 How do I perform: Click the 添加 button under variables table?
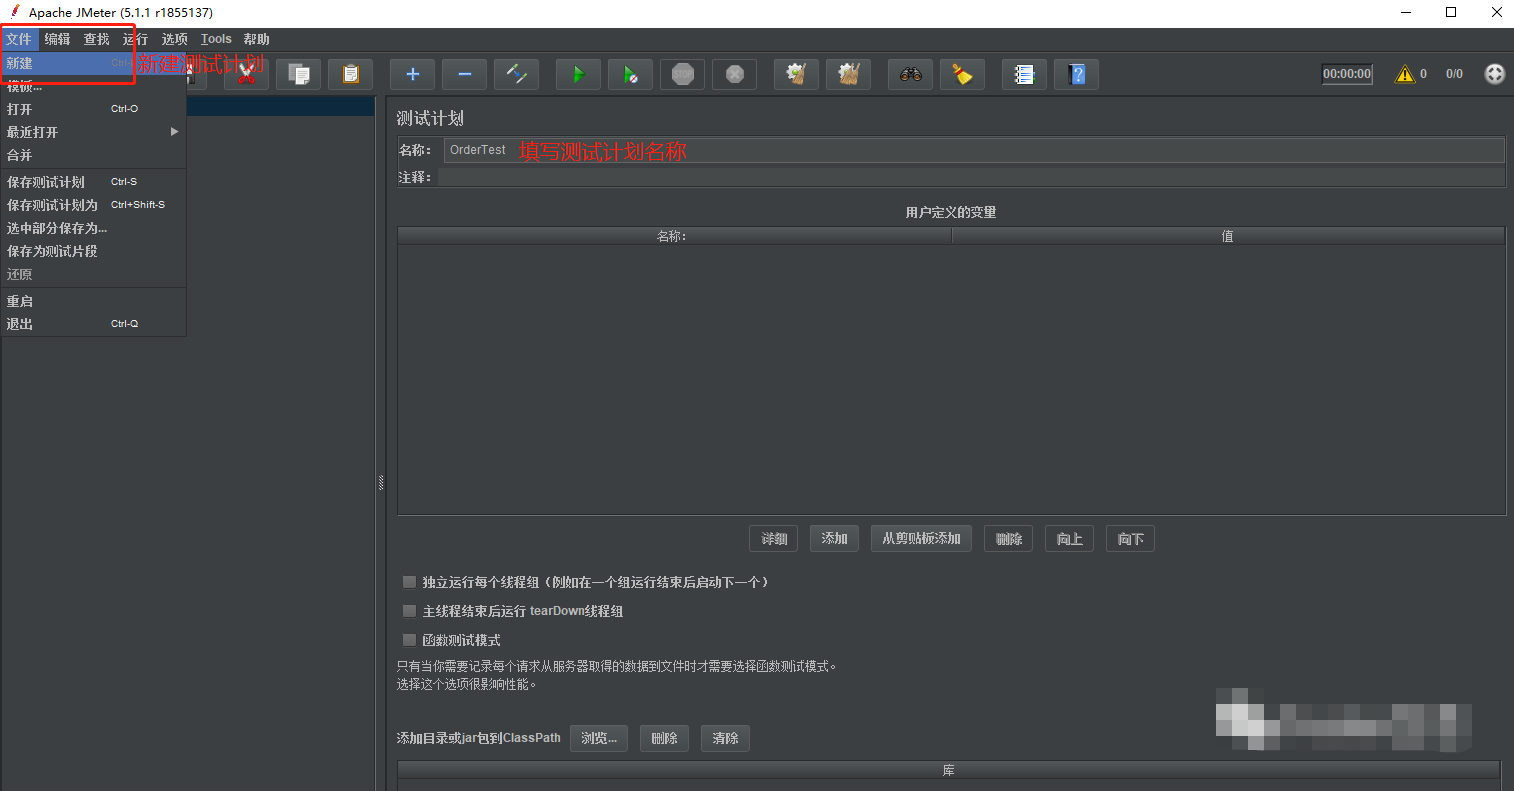[x=835, y=539]
